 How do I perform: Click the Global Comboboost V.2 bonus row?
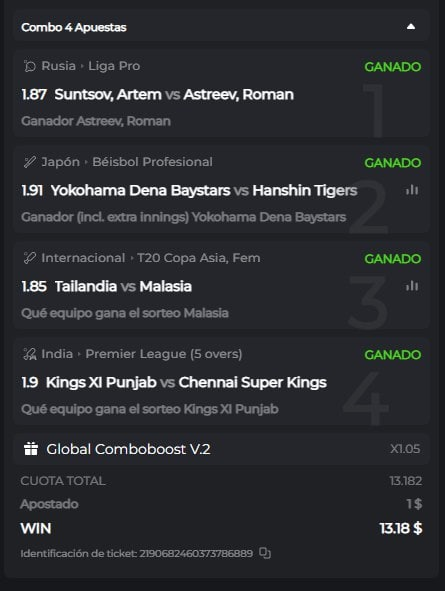222,449
